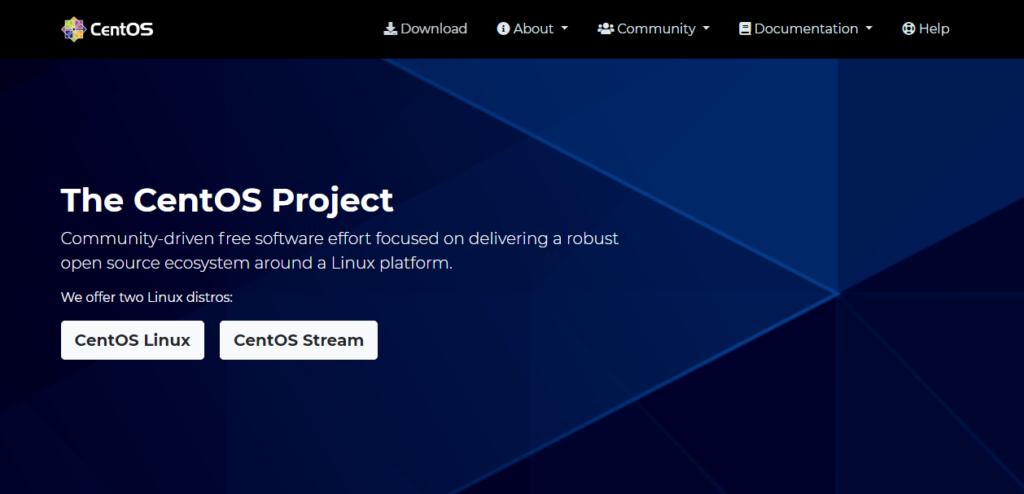The height and width of the screenshot is (494, 1024).
Task: Select the About label in navigation bar
Action: pyautogui.click(x=533, y=29)
